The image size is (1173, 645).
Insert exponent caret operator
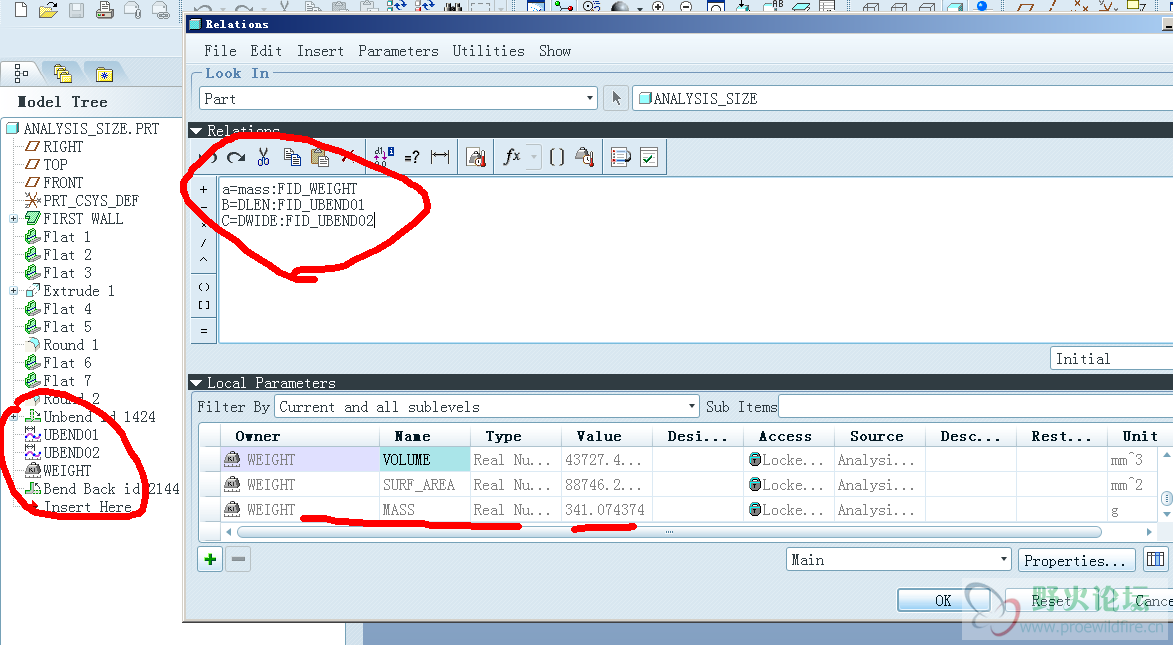pos(203,260)
